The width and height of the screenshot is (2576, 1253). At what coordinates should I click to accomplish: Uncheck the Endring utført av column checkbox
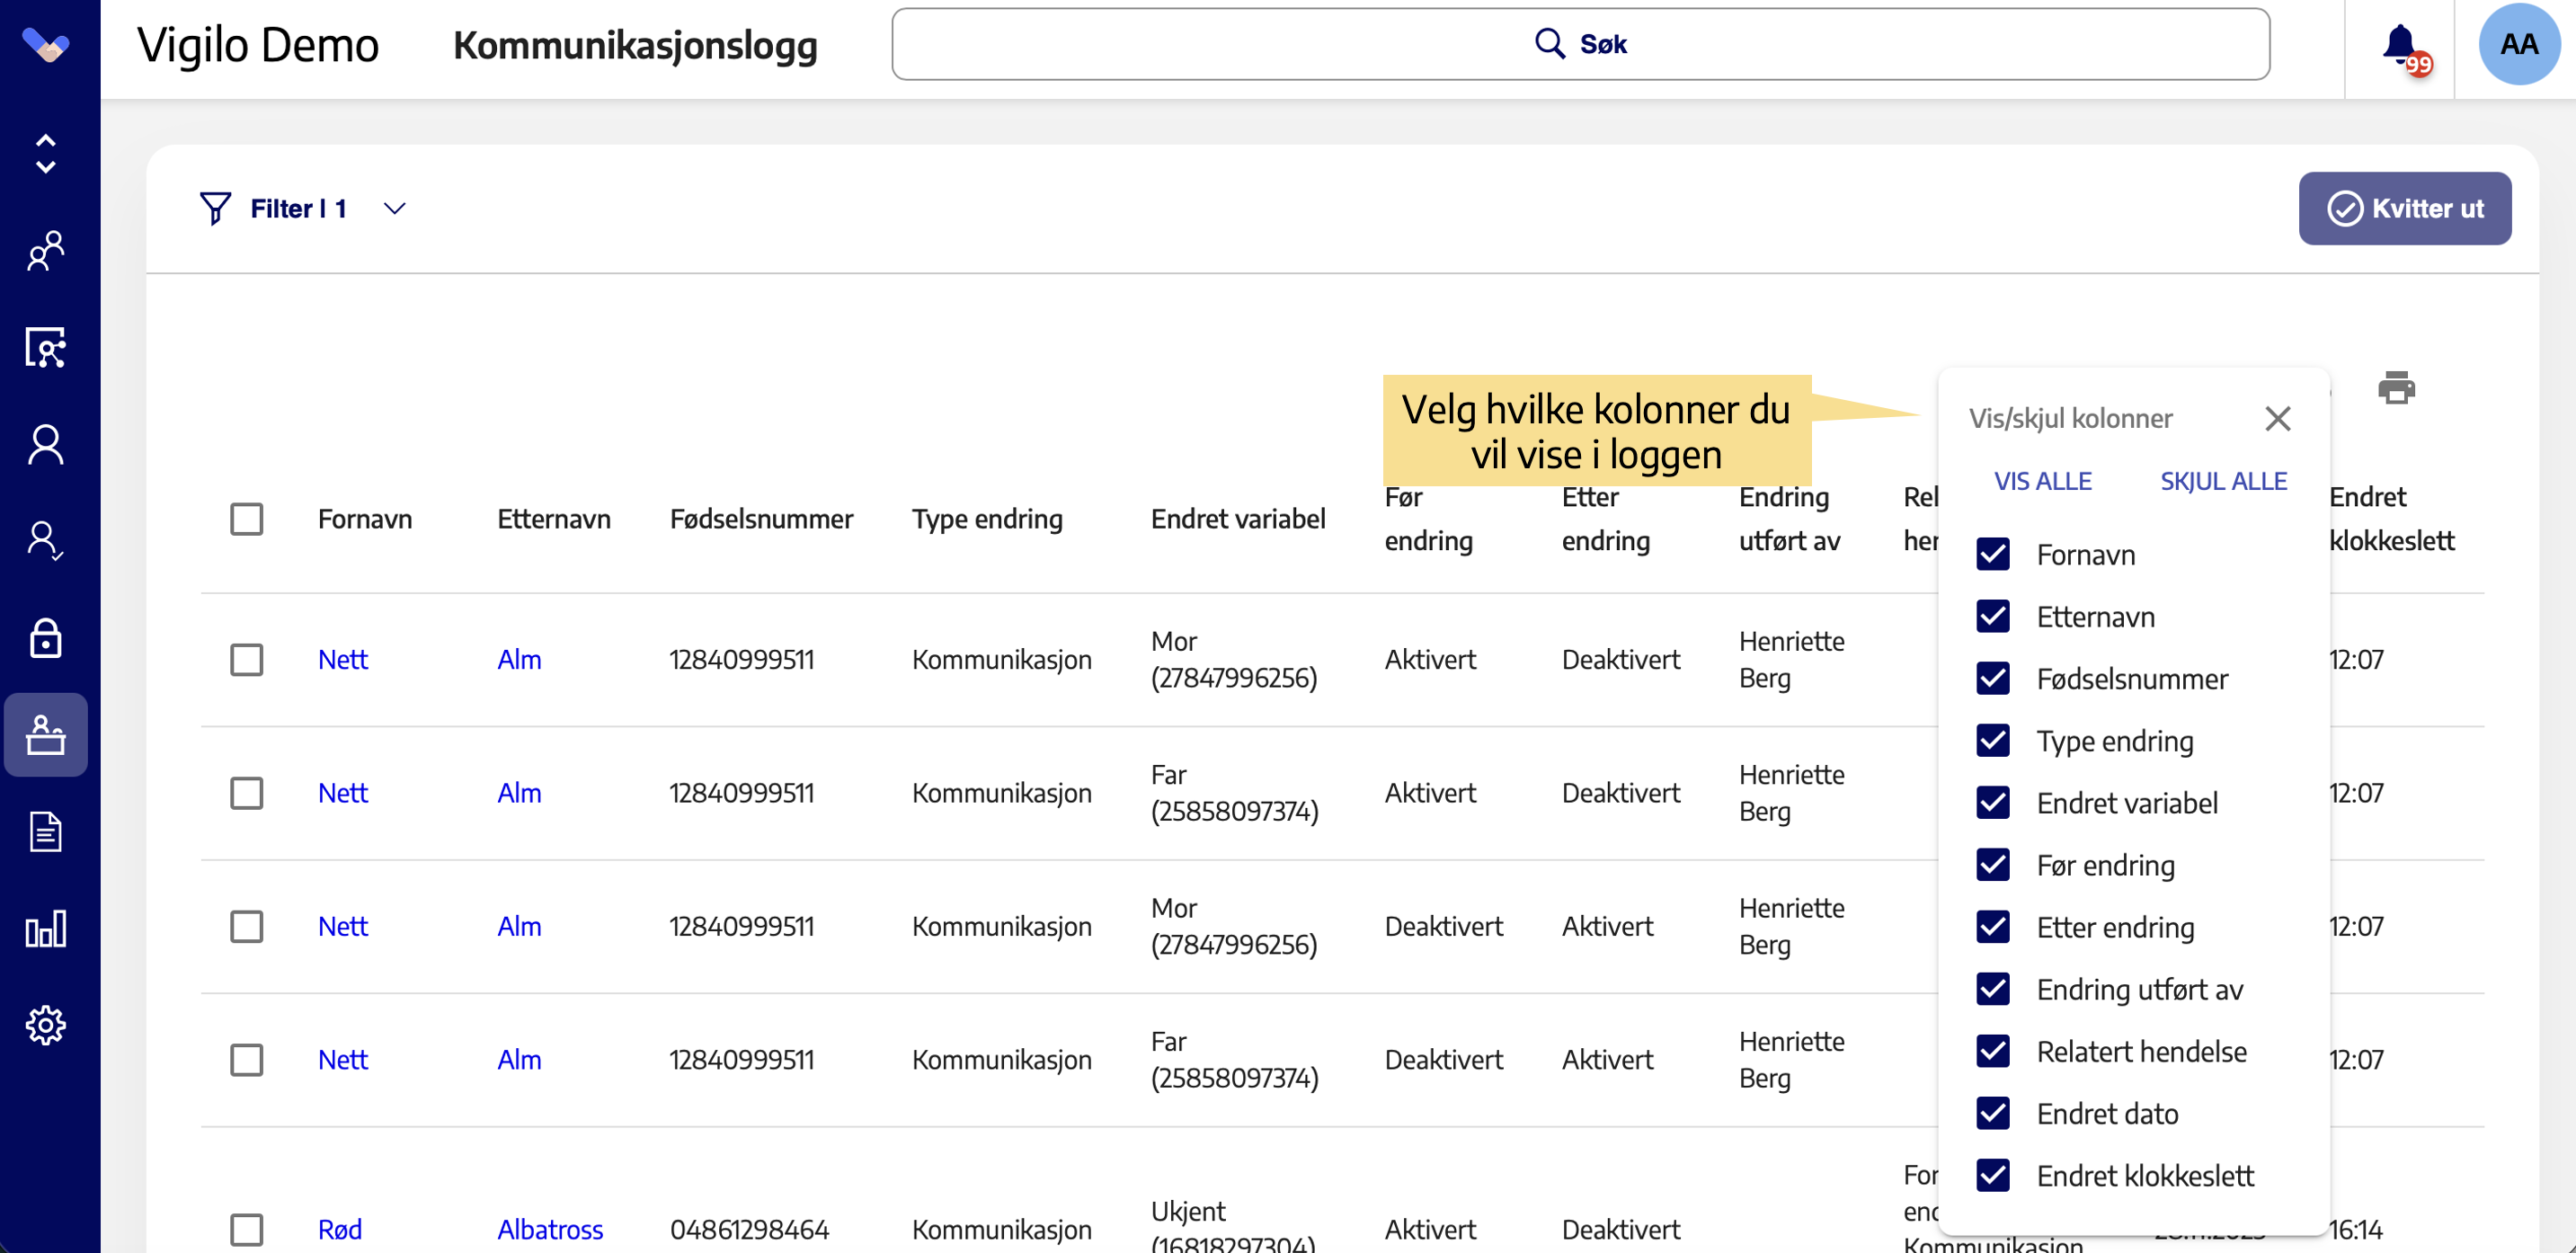(x=1992, y=989)
